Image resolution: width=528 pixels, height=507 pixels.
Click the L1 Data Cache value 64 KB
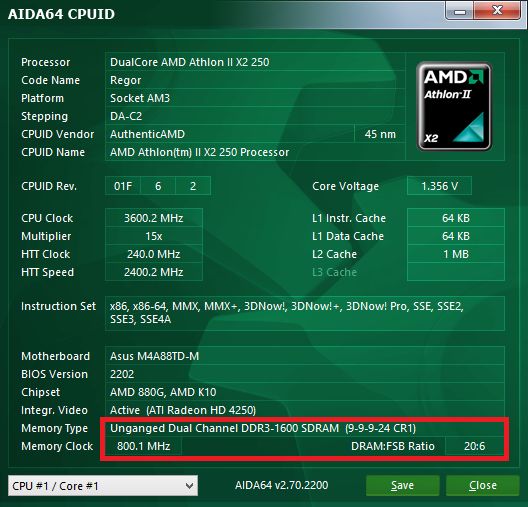pyautogui.click(x=456, y=236)
